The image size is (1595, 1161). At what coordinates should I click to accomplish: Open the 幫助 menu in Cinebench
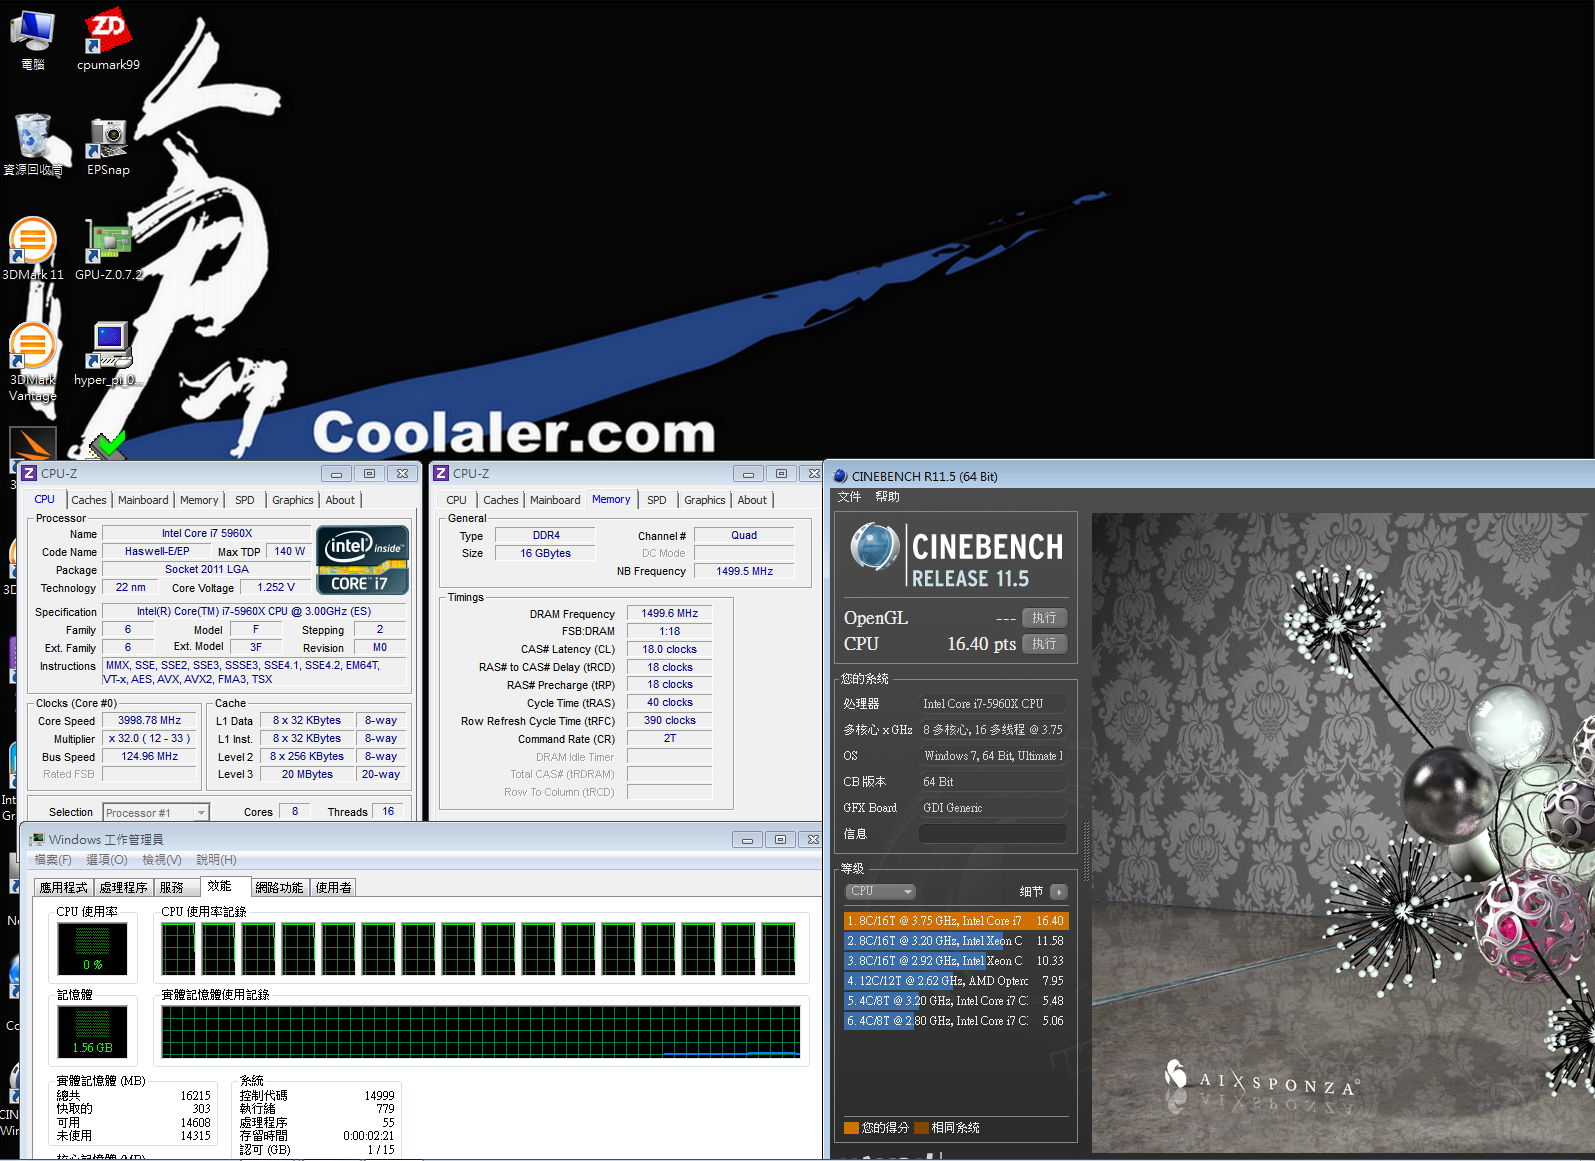[888, 497]
